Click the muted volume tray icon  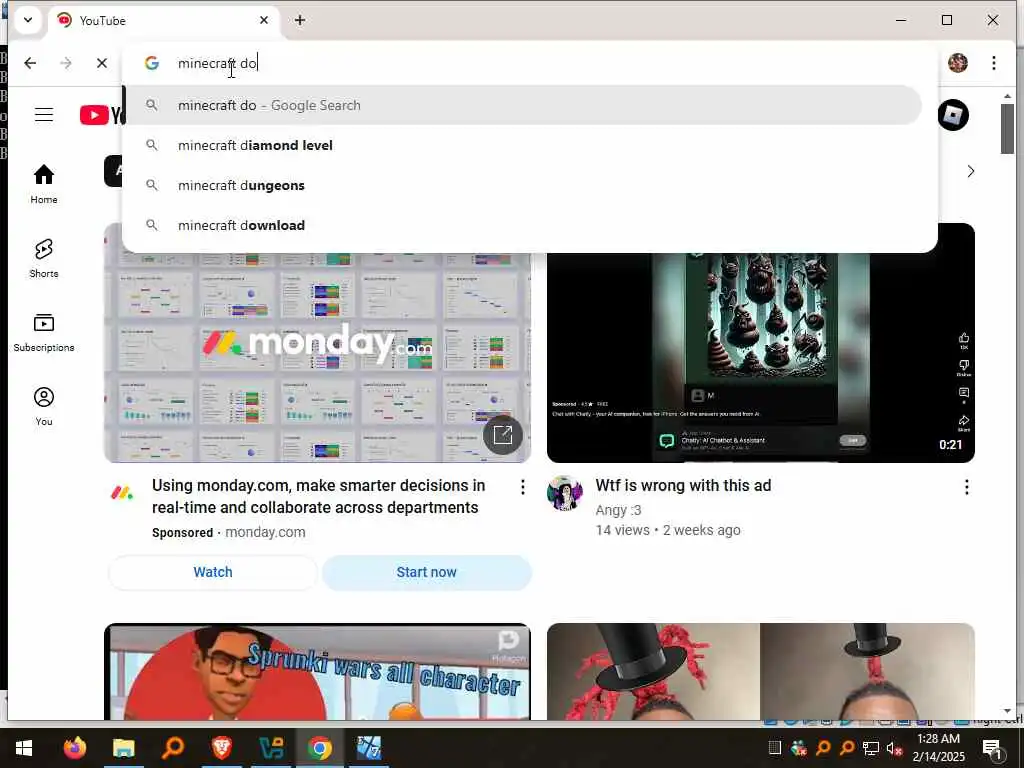point(893,748)
